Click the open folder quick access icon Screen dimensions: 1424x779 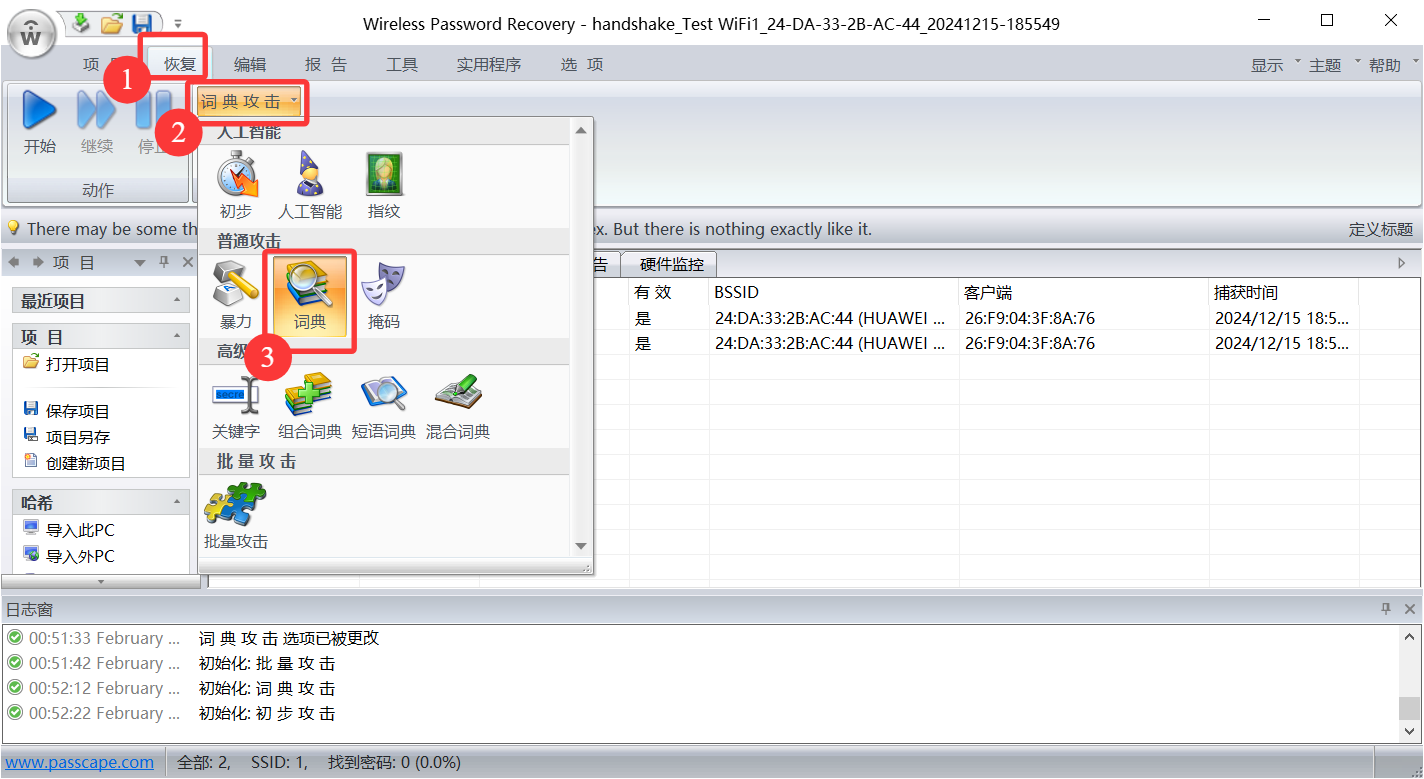112,22
